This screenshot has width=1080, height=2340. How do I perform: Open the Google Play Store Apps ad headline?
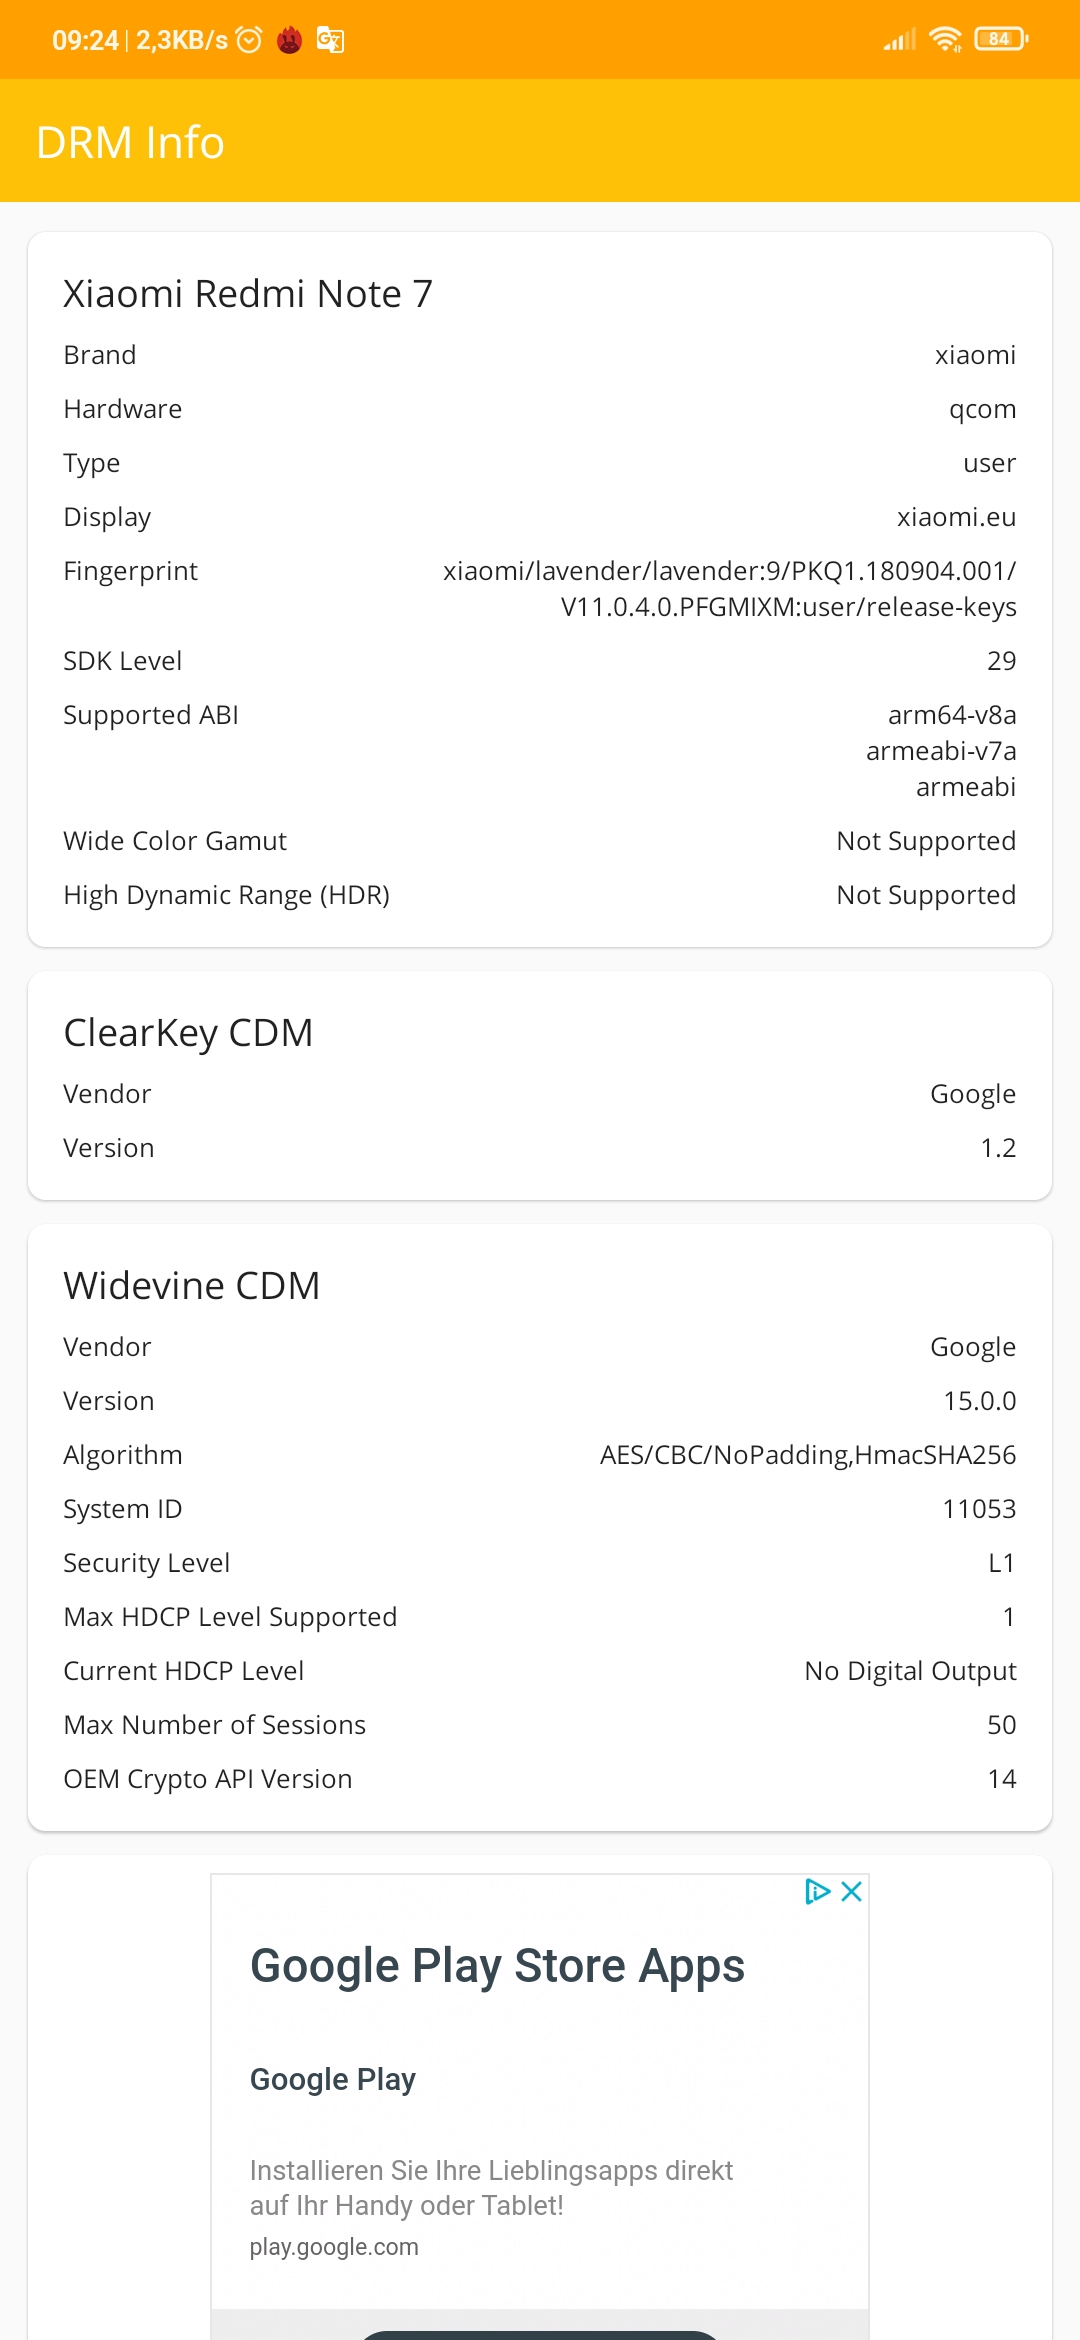[497, 1966]
